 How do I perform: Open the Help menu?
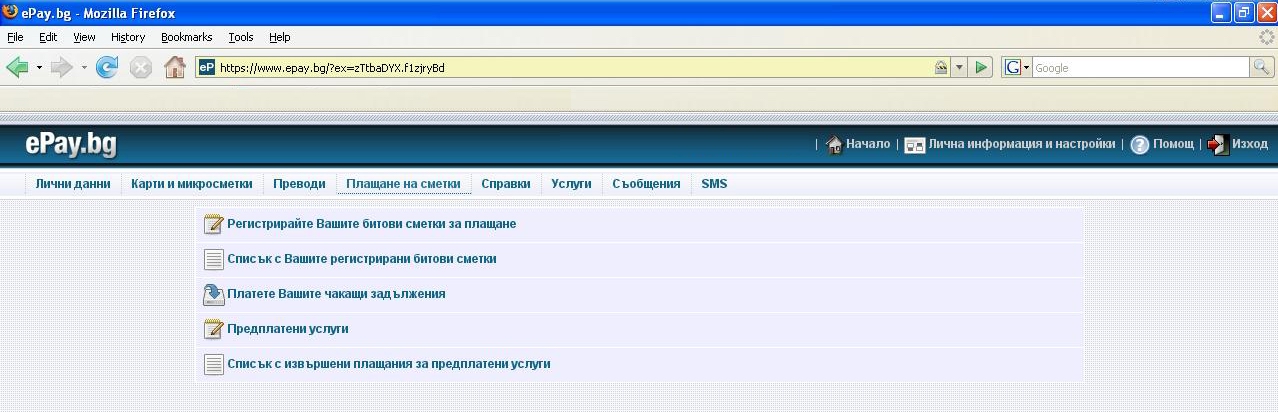pyautogui.click(x=280, y=37)
